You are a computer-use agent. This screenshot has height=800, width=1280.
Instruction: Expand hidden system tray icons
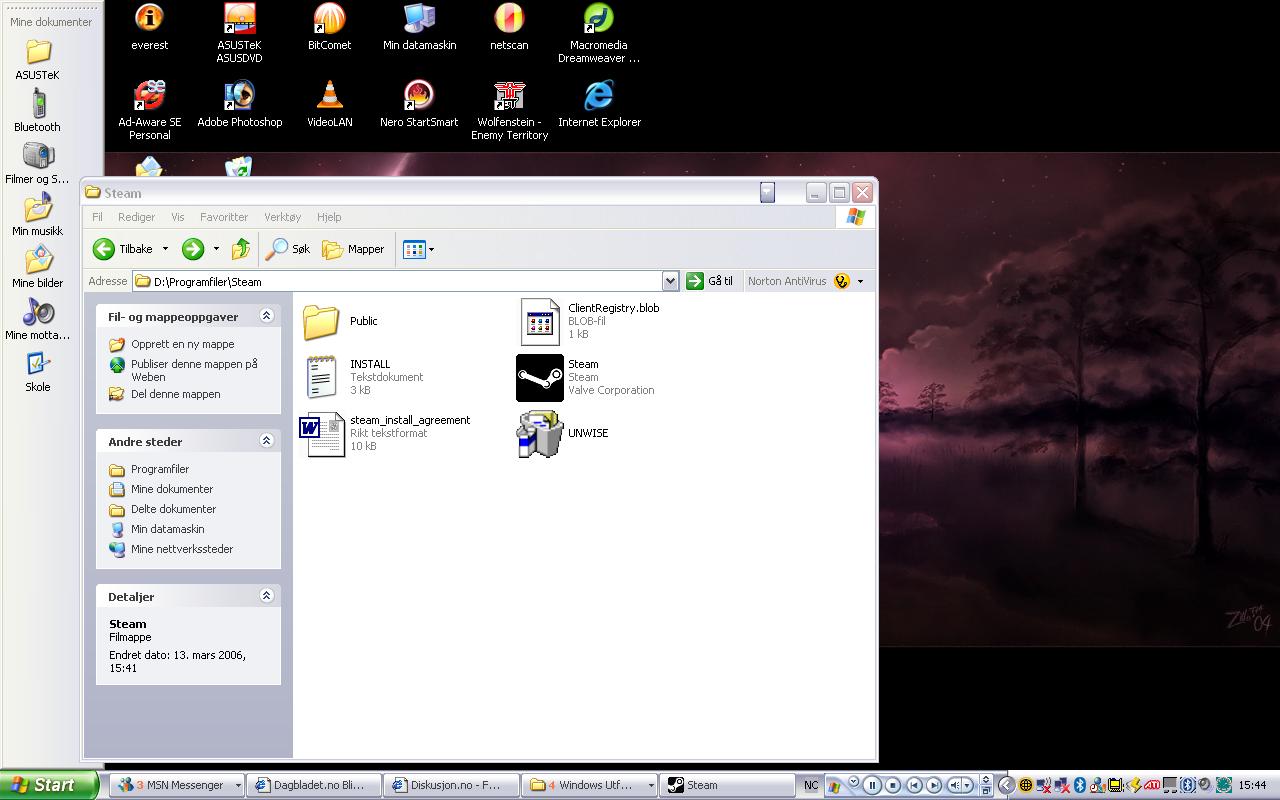pos(1006,785)
